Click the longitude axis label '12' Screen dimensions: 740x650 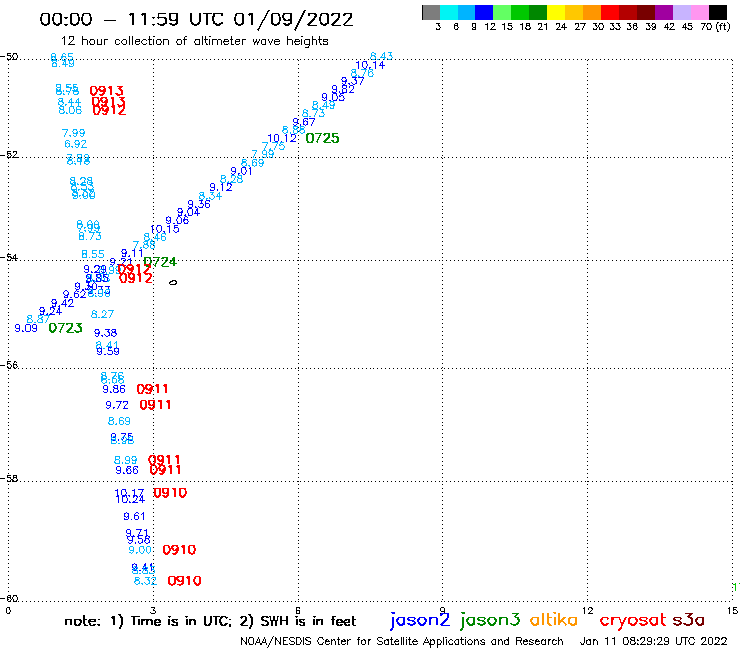588,611
